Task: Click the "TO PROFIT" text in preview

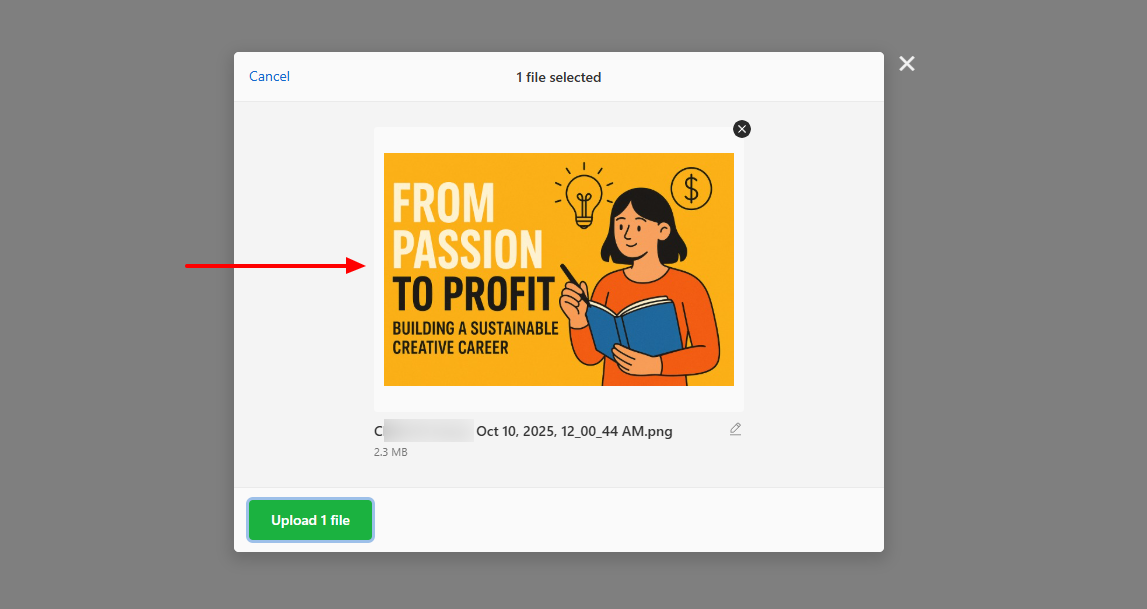Action: click(x=473, y=295)
